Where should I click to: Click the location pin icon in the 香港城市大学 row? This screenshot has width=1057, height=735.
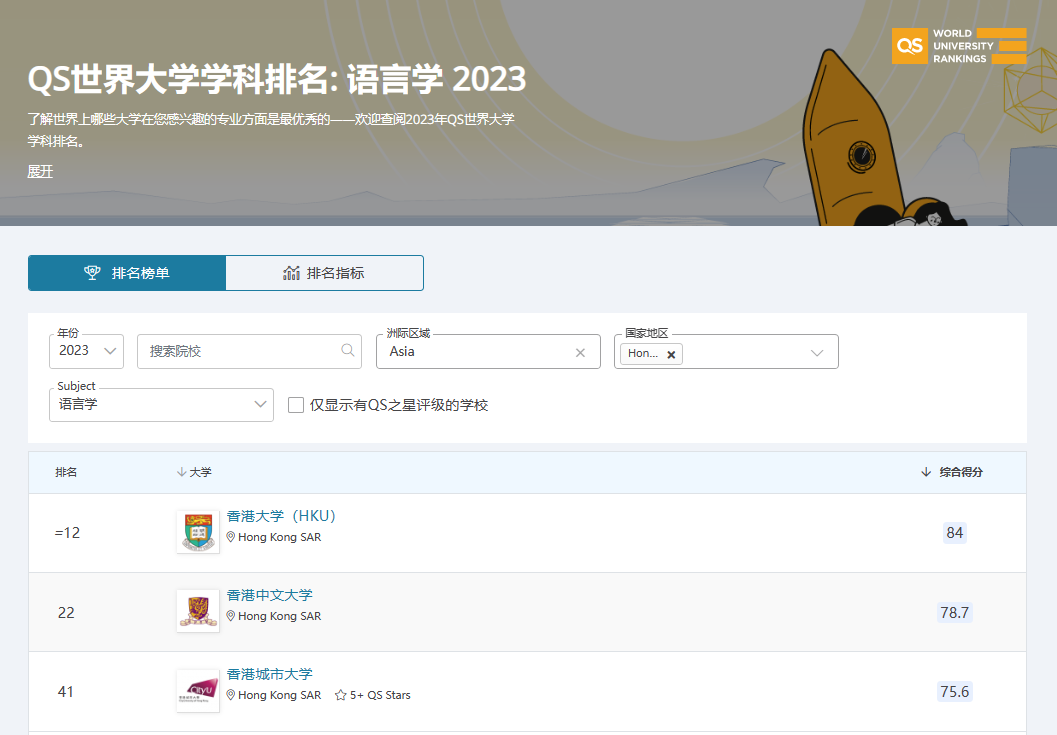coord(231,695)
